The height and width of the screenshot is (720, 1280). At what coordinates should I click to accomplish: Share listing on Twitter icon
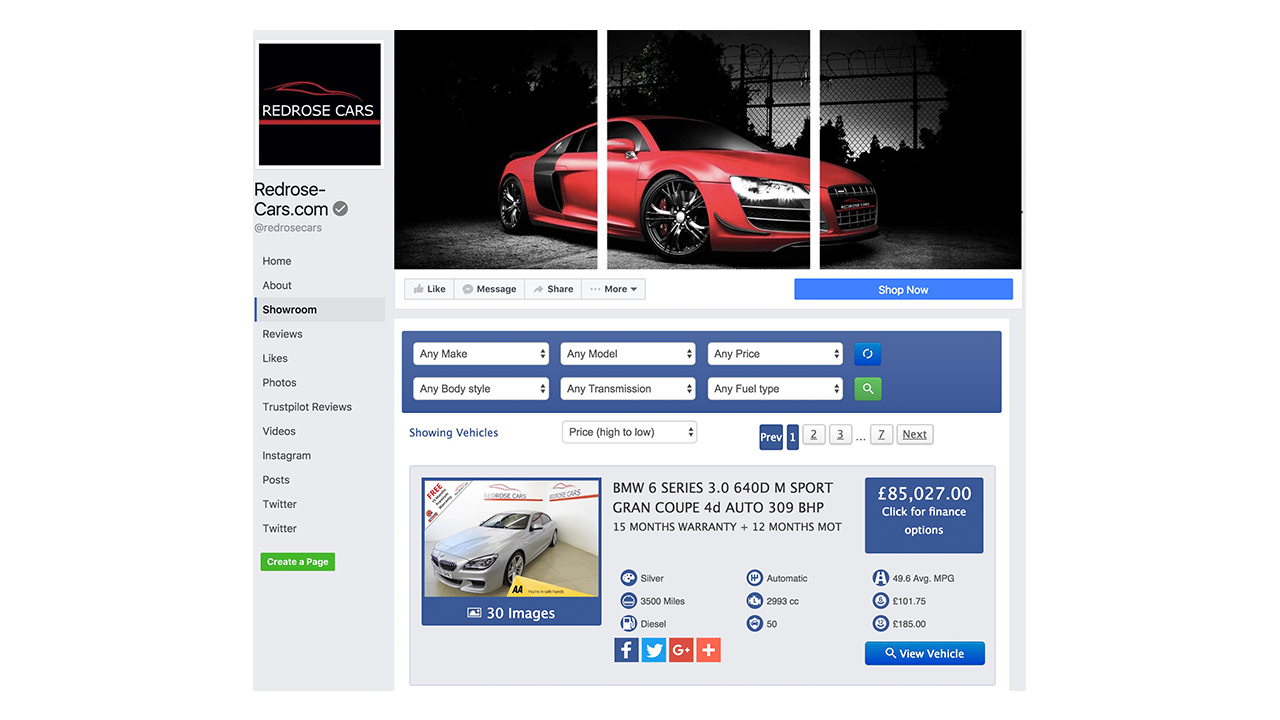[654, 650]
